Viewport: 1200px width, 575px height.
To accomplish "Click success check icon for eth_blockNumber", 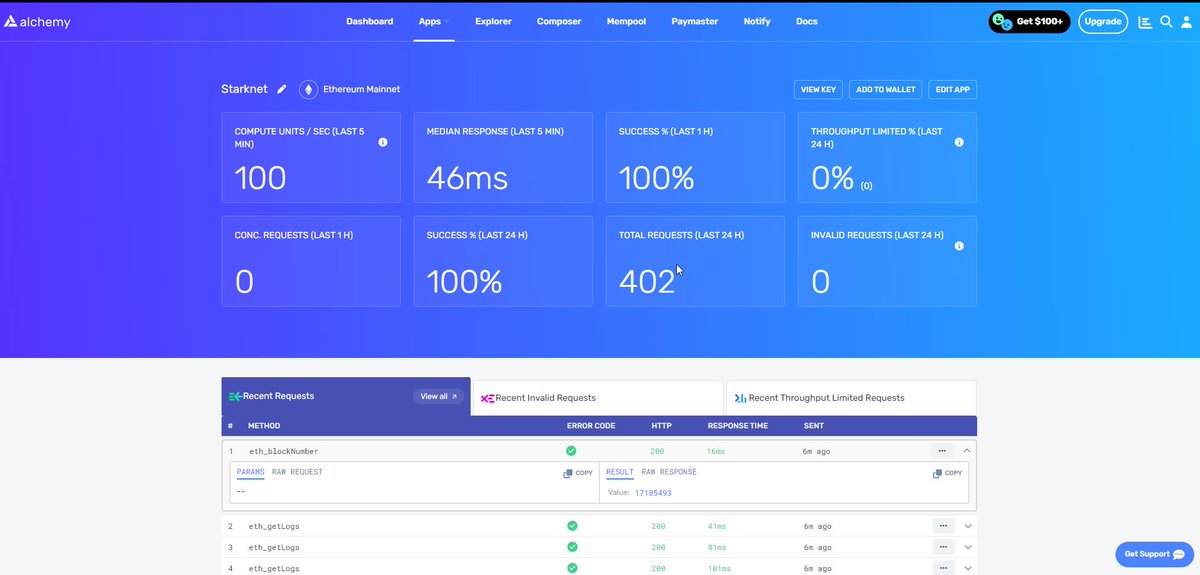I will pyautogui.click(x=571, y=451).
